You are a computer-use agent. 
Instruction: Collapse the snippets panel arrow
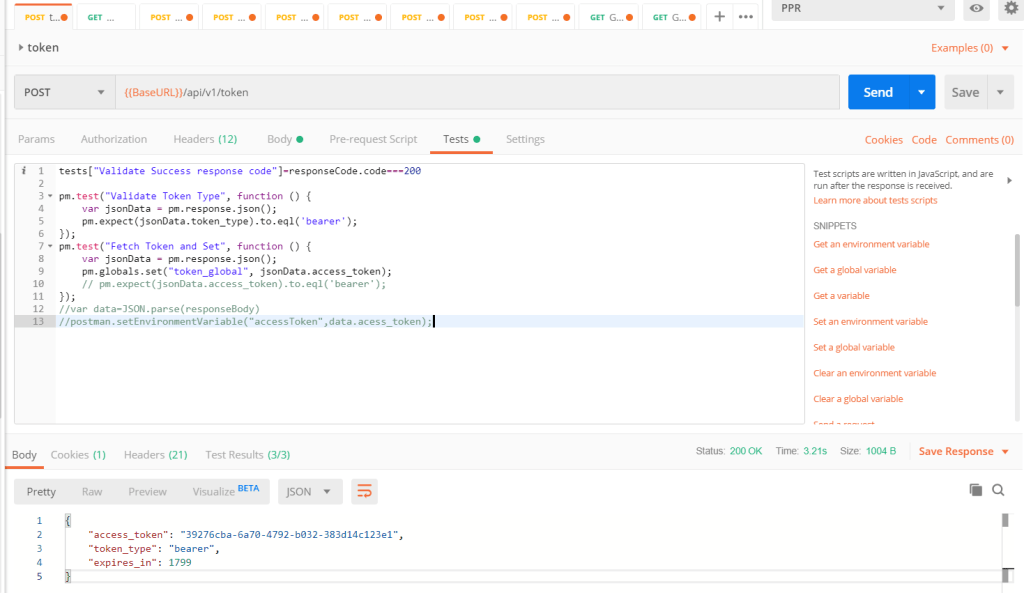pos(1009,181)
